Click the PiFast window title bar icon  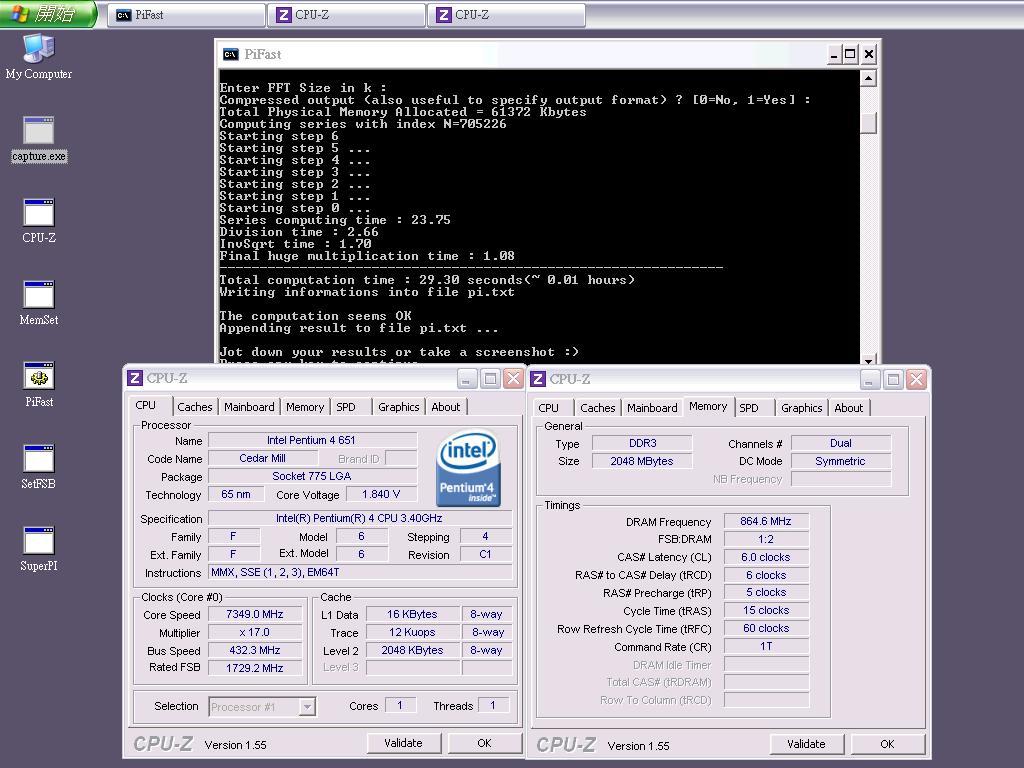click(231, 54)
